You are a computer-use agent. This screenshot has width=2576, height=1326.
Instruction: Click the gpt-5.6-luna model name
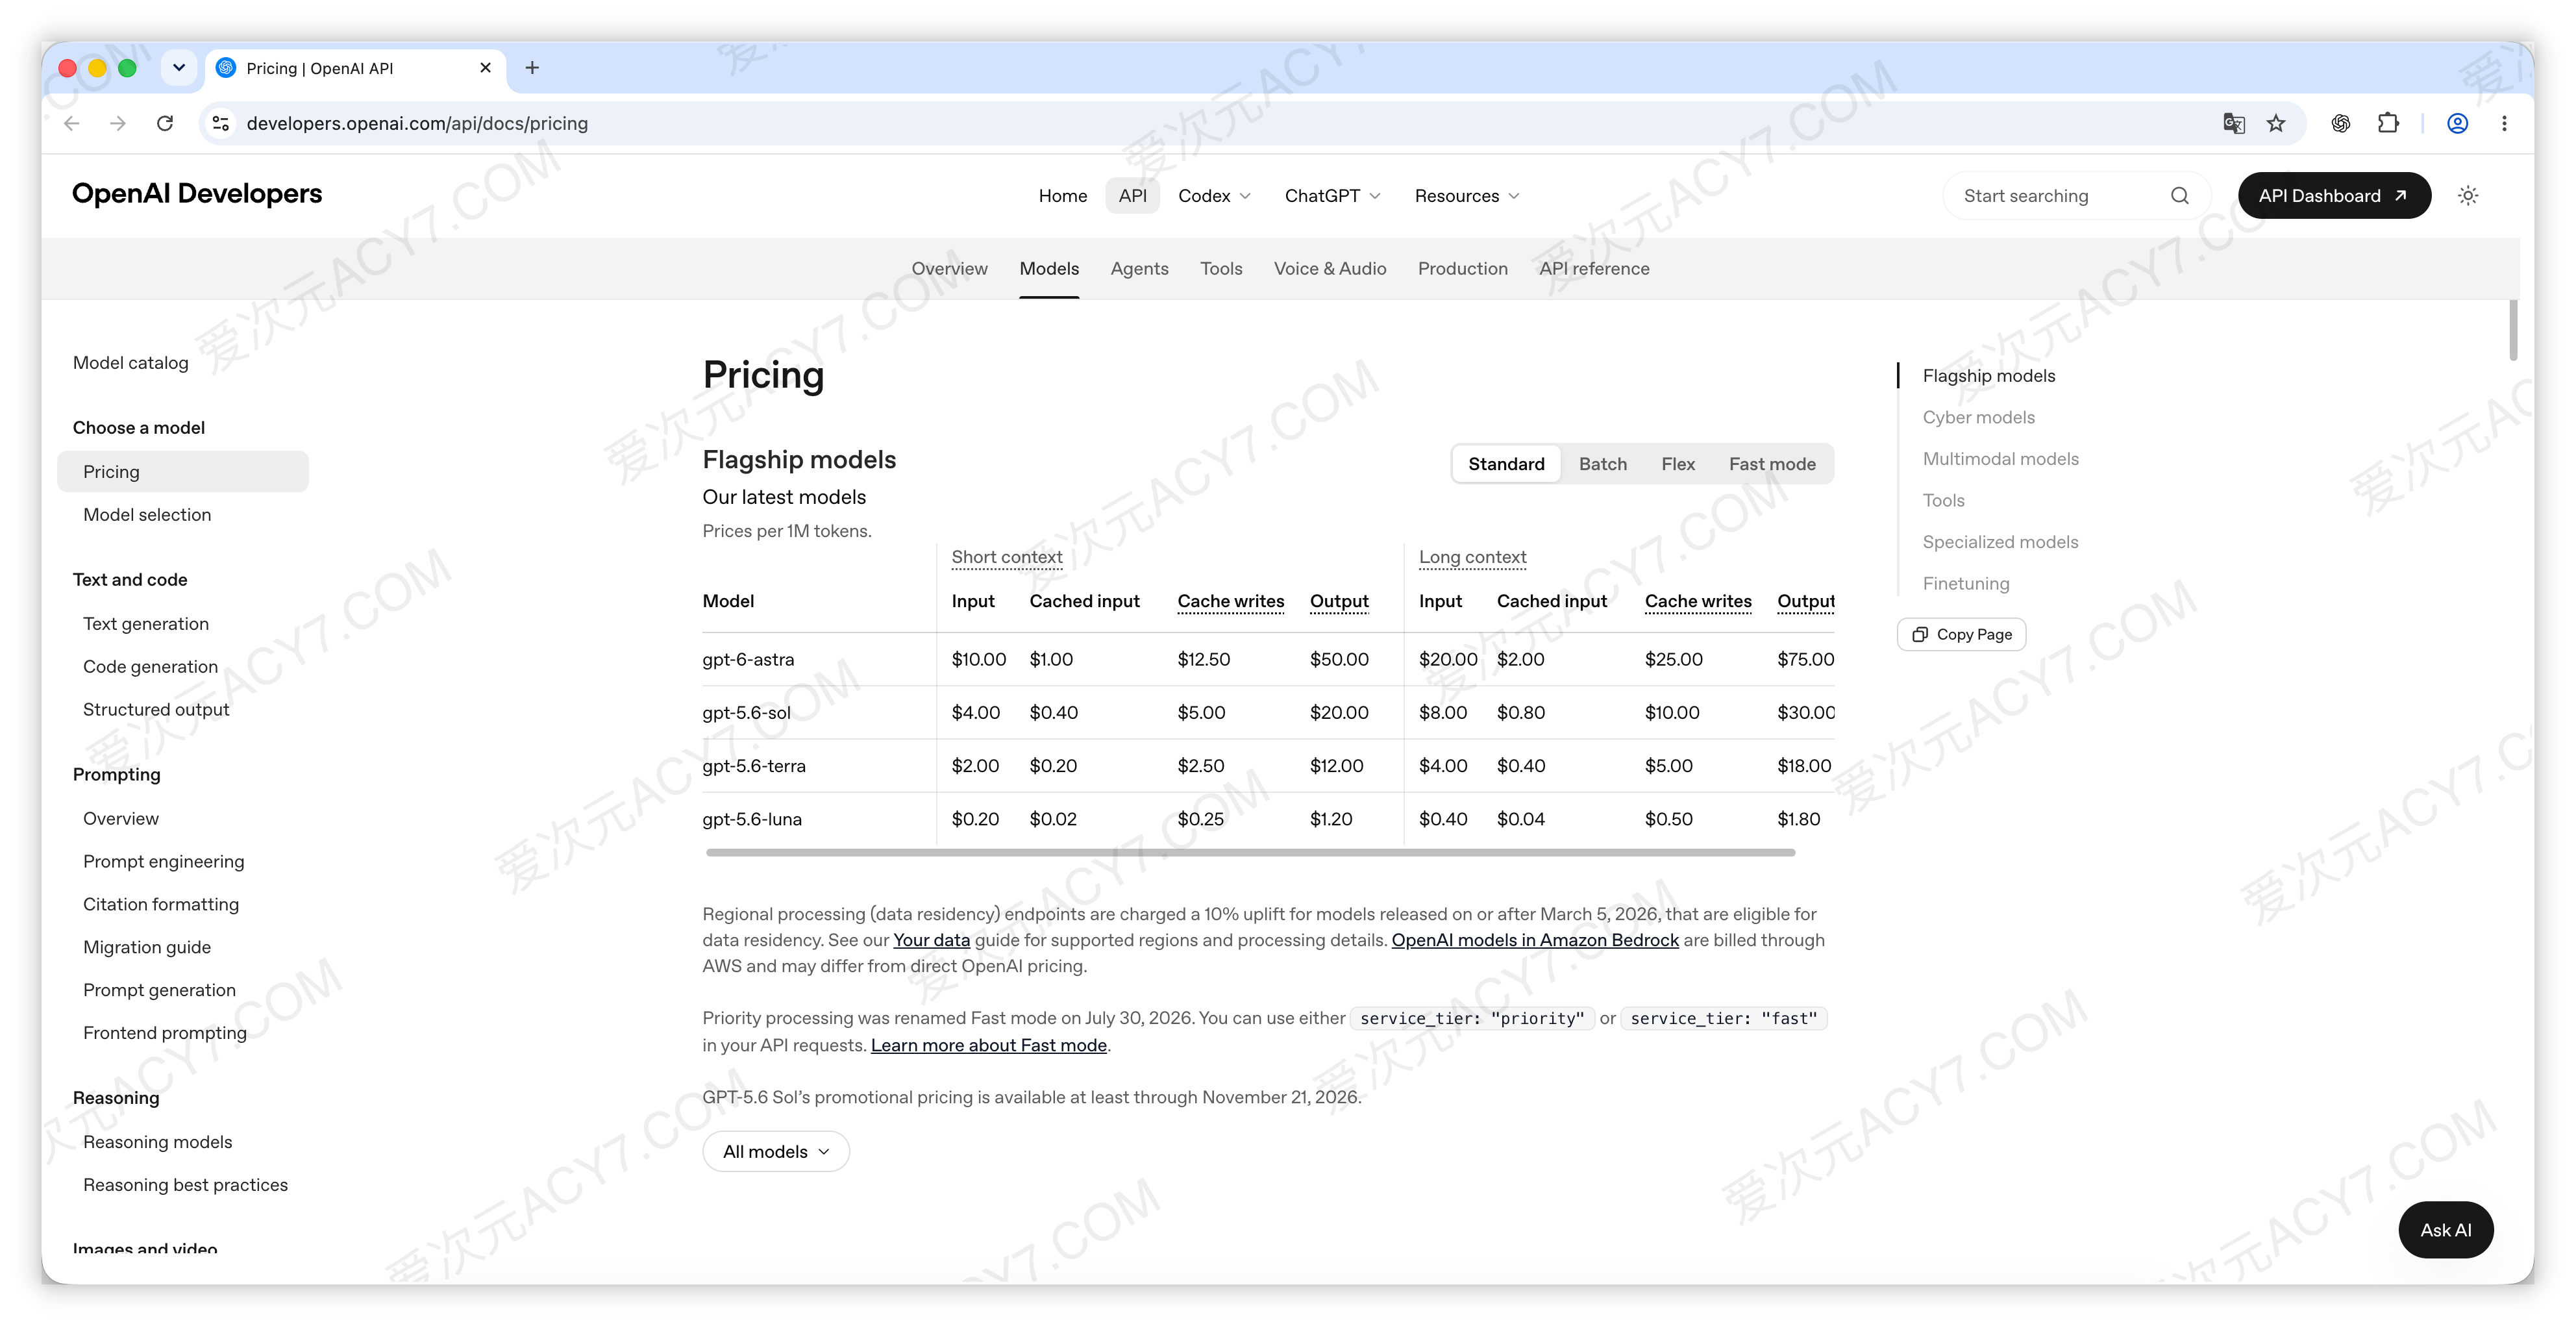point(752,820)
